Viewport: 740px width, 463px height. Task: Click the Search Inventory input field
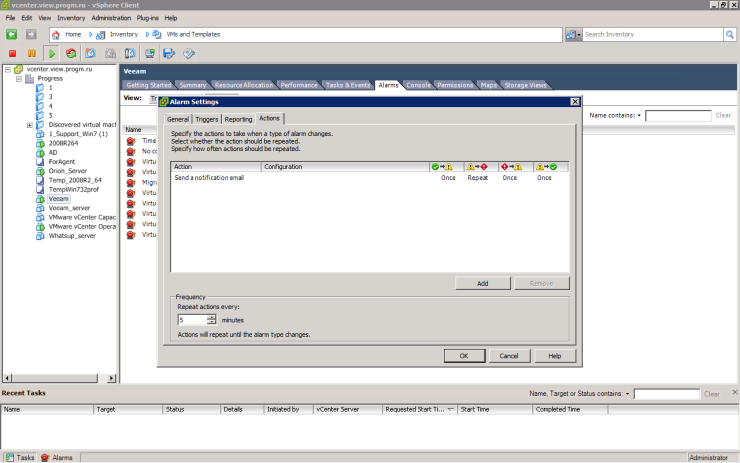653,34
